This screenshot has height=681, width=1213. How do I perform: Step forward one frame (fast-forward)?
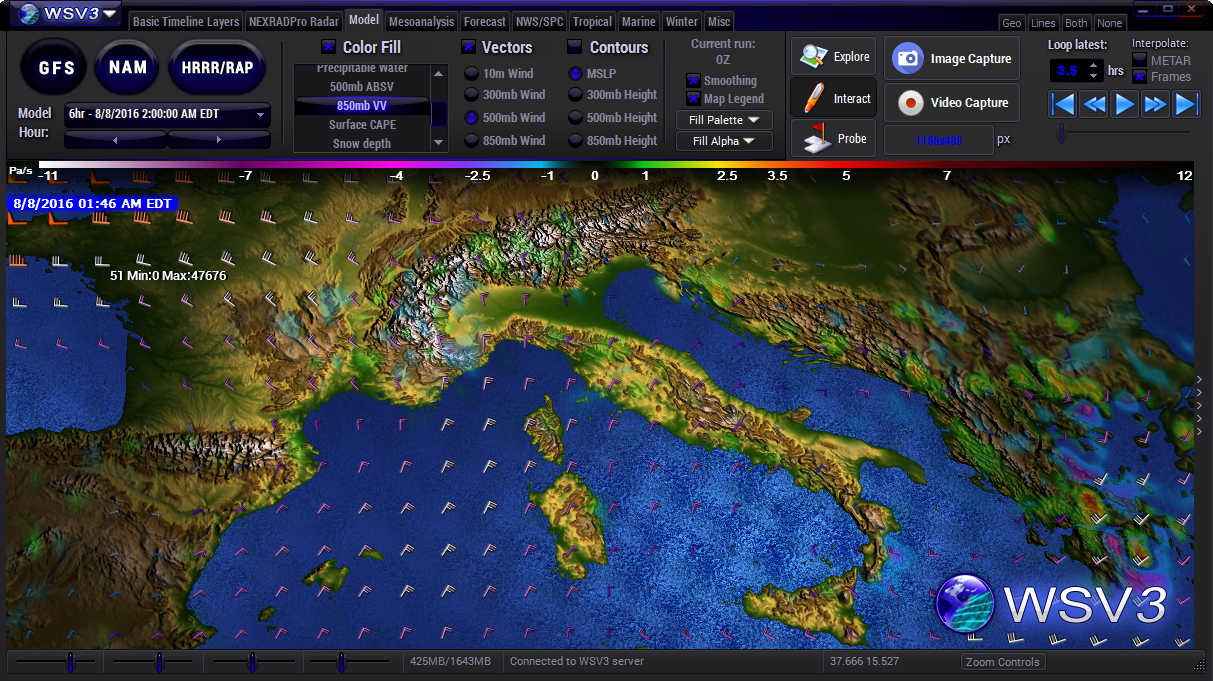coord(1156,104)
